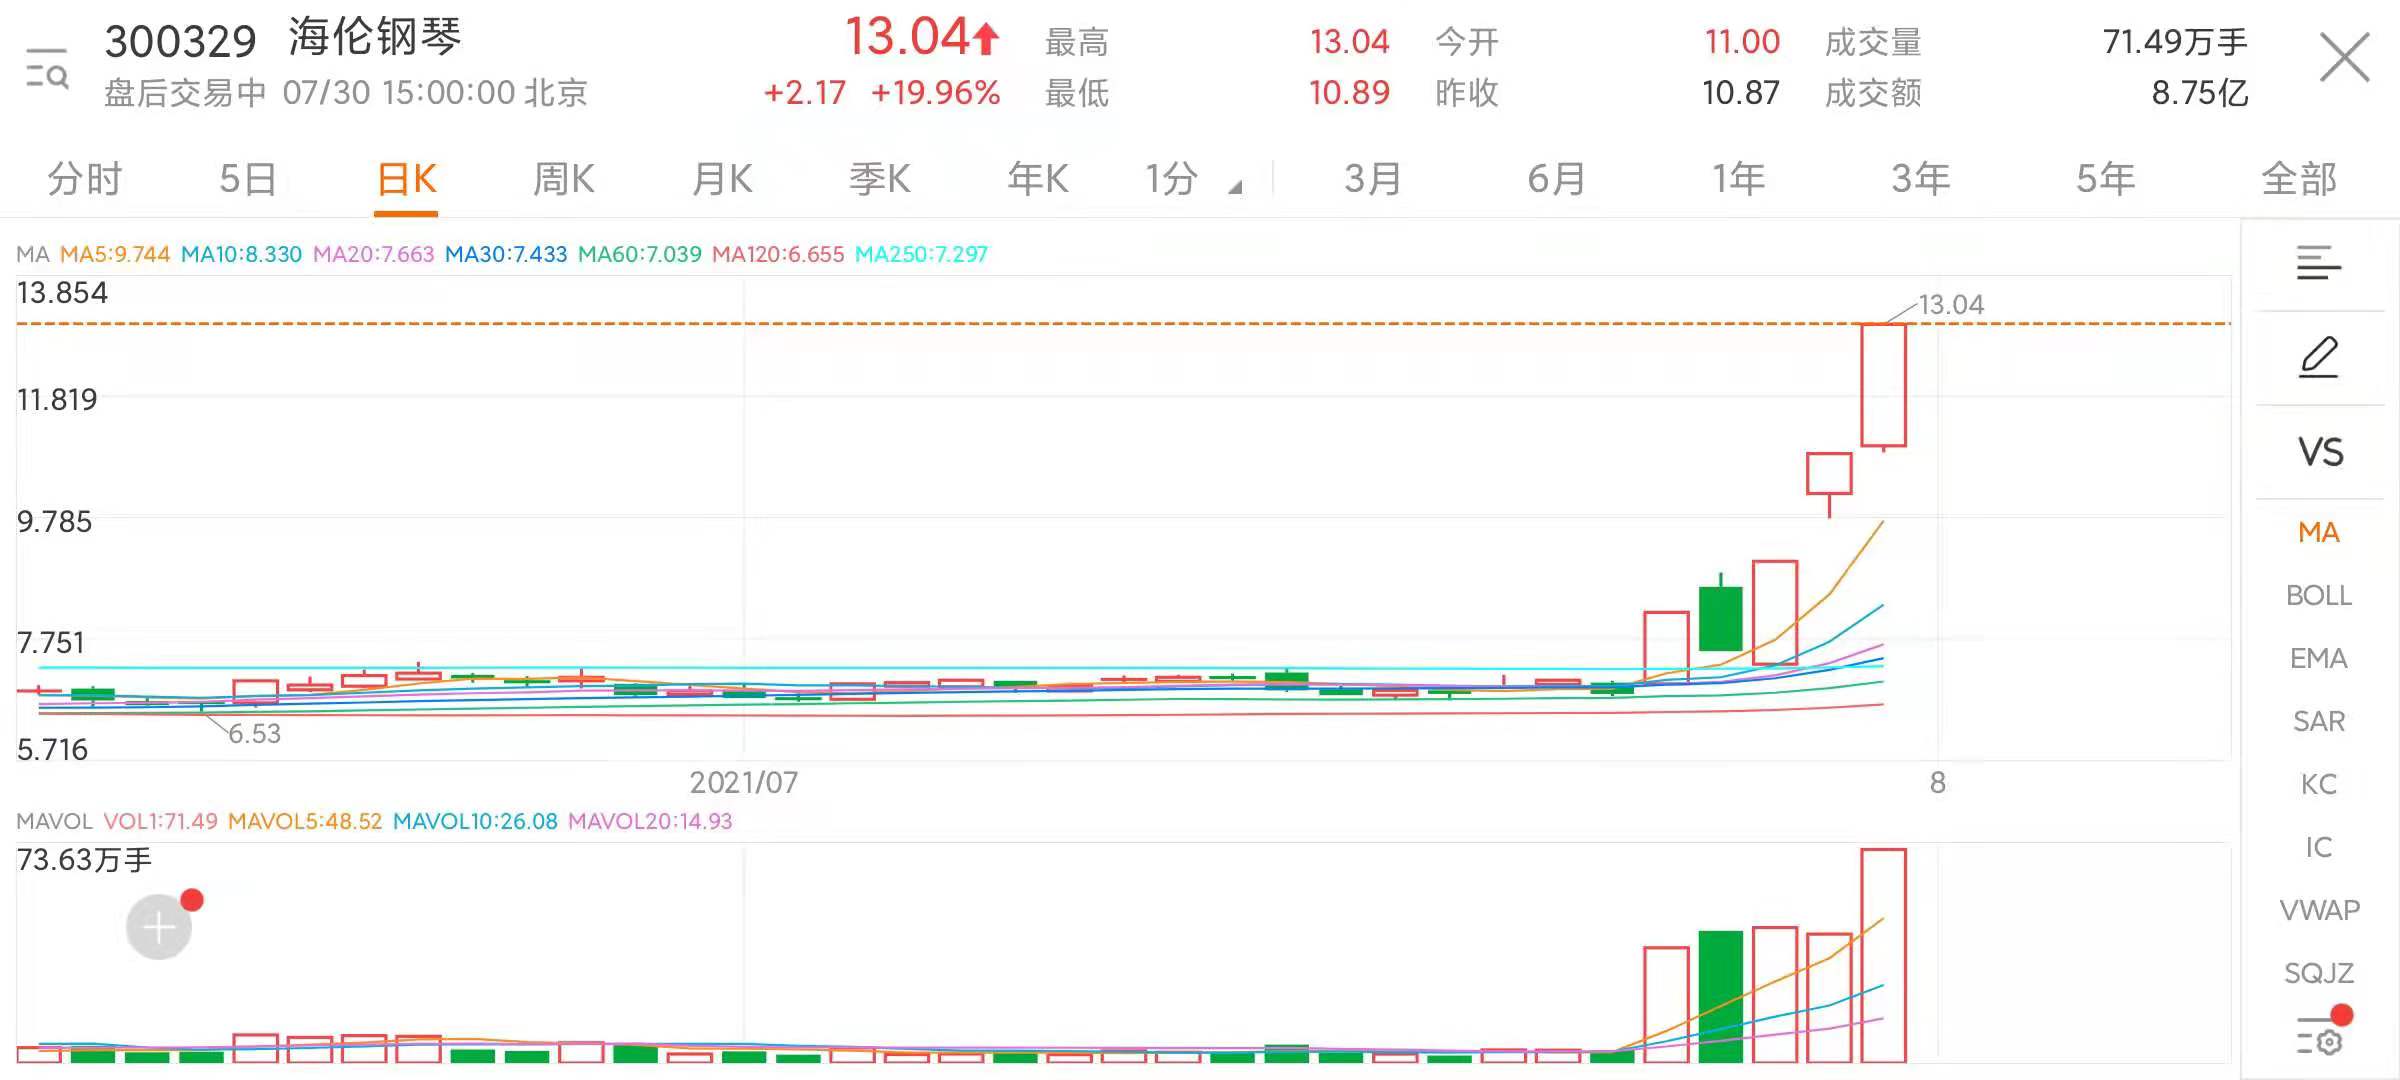Set range to 3年
The image size is (2400, 1080).
point(1921,179)
